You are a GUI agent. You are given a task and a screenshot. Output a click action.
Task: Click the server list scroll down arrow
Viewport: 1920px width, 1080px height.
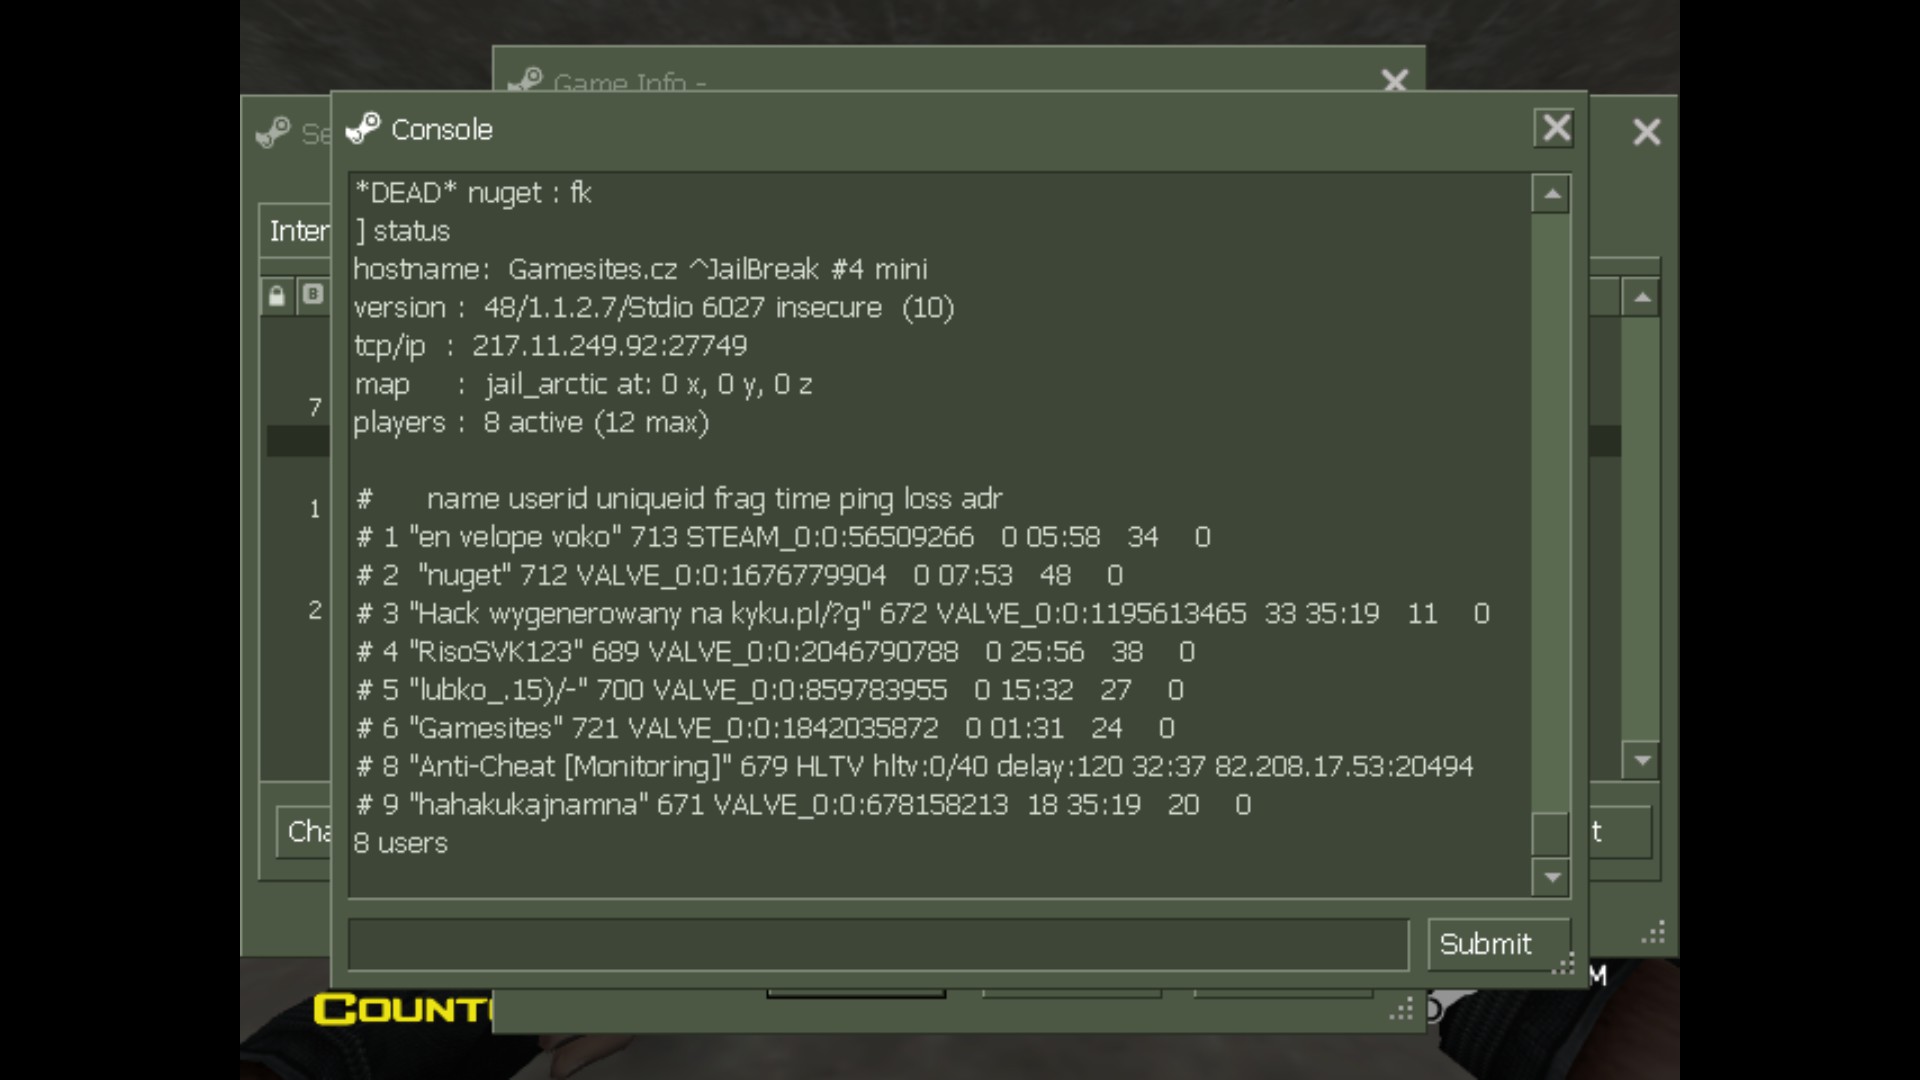coord(1641,760)
